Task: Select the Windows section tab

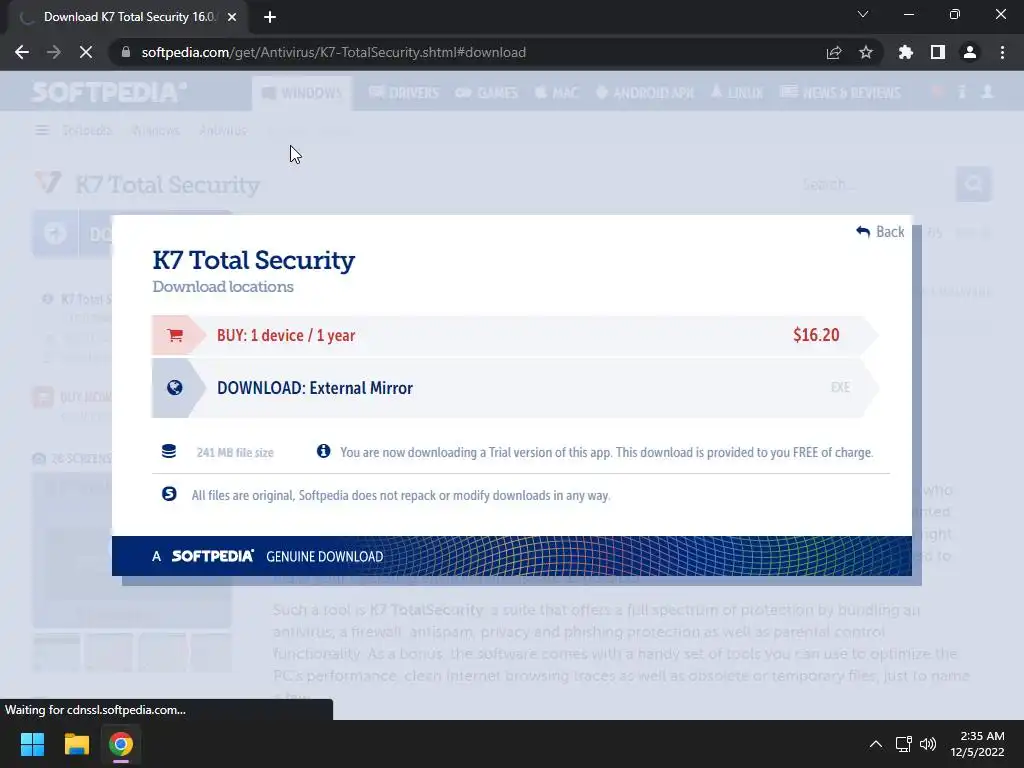Action: pyautogui.click(x=302, y=93)
